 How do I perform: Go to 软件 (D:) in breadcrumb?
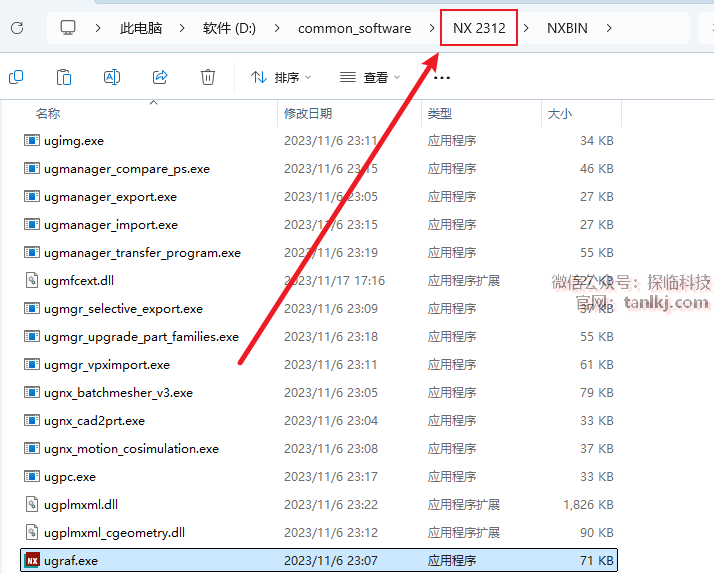click(229, 28)
